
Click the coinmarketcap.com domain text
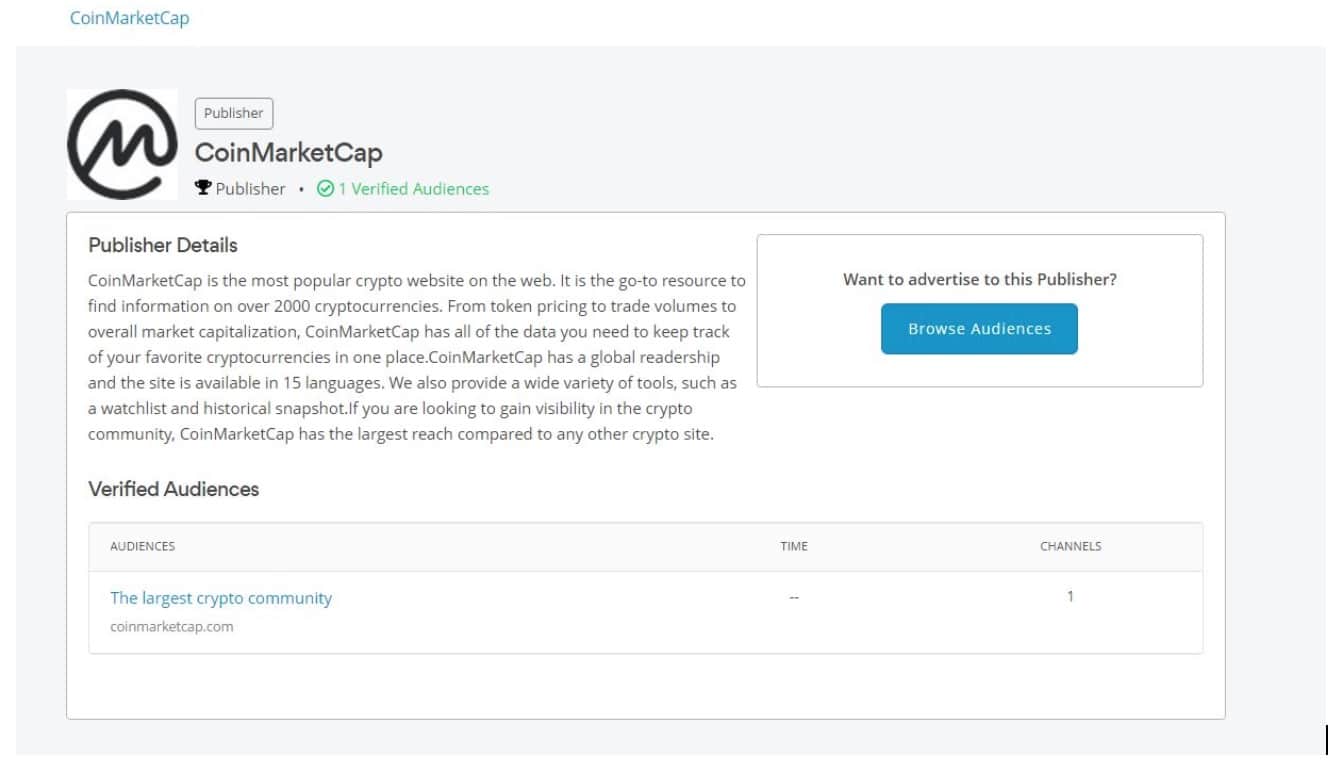pos(172,627)
